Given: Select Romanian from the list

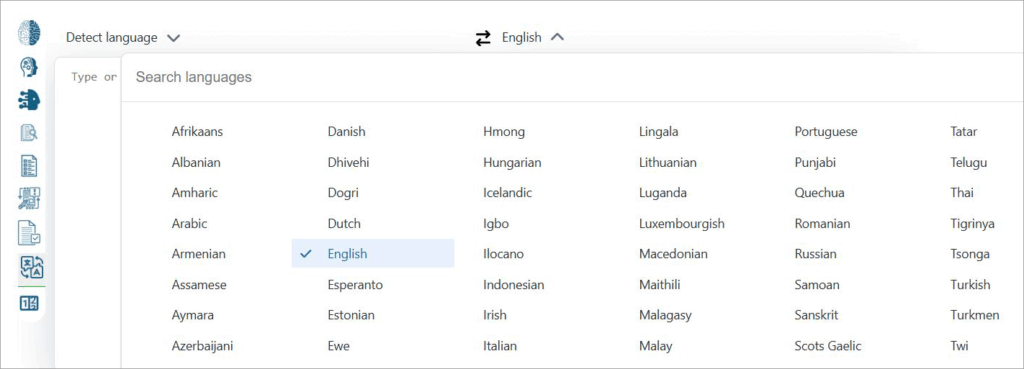Looking at the screenshot, I should pos(823,223).
